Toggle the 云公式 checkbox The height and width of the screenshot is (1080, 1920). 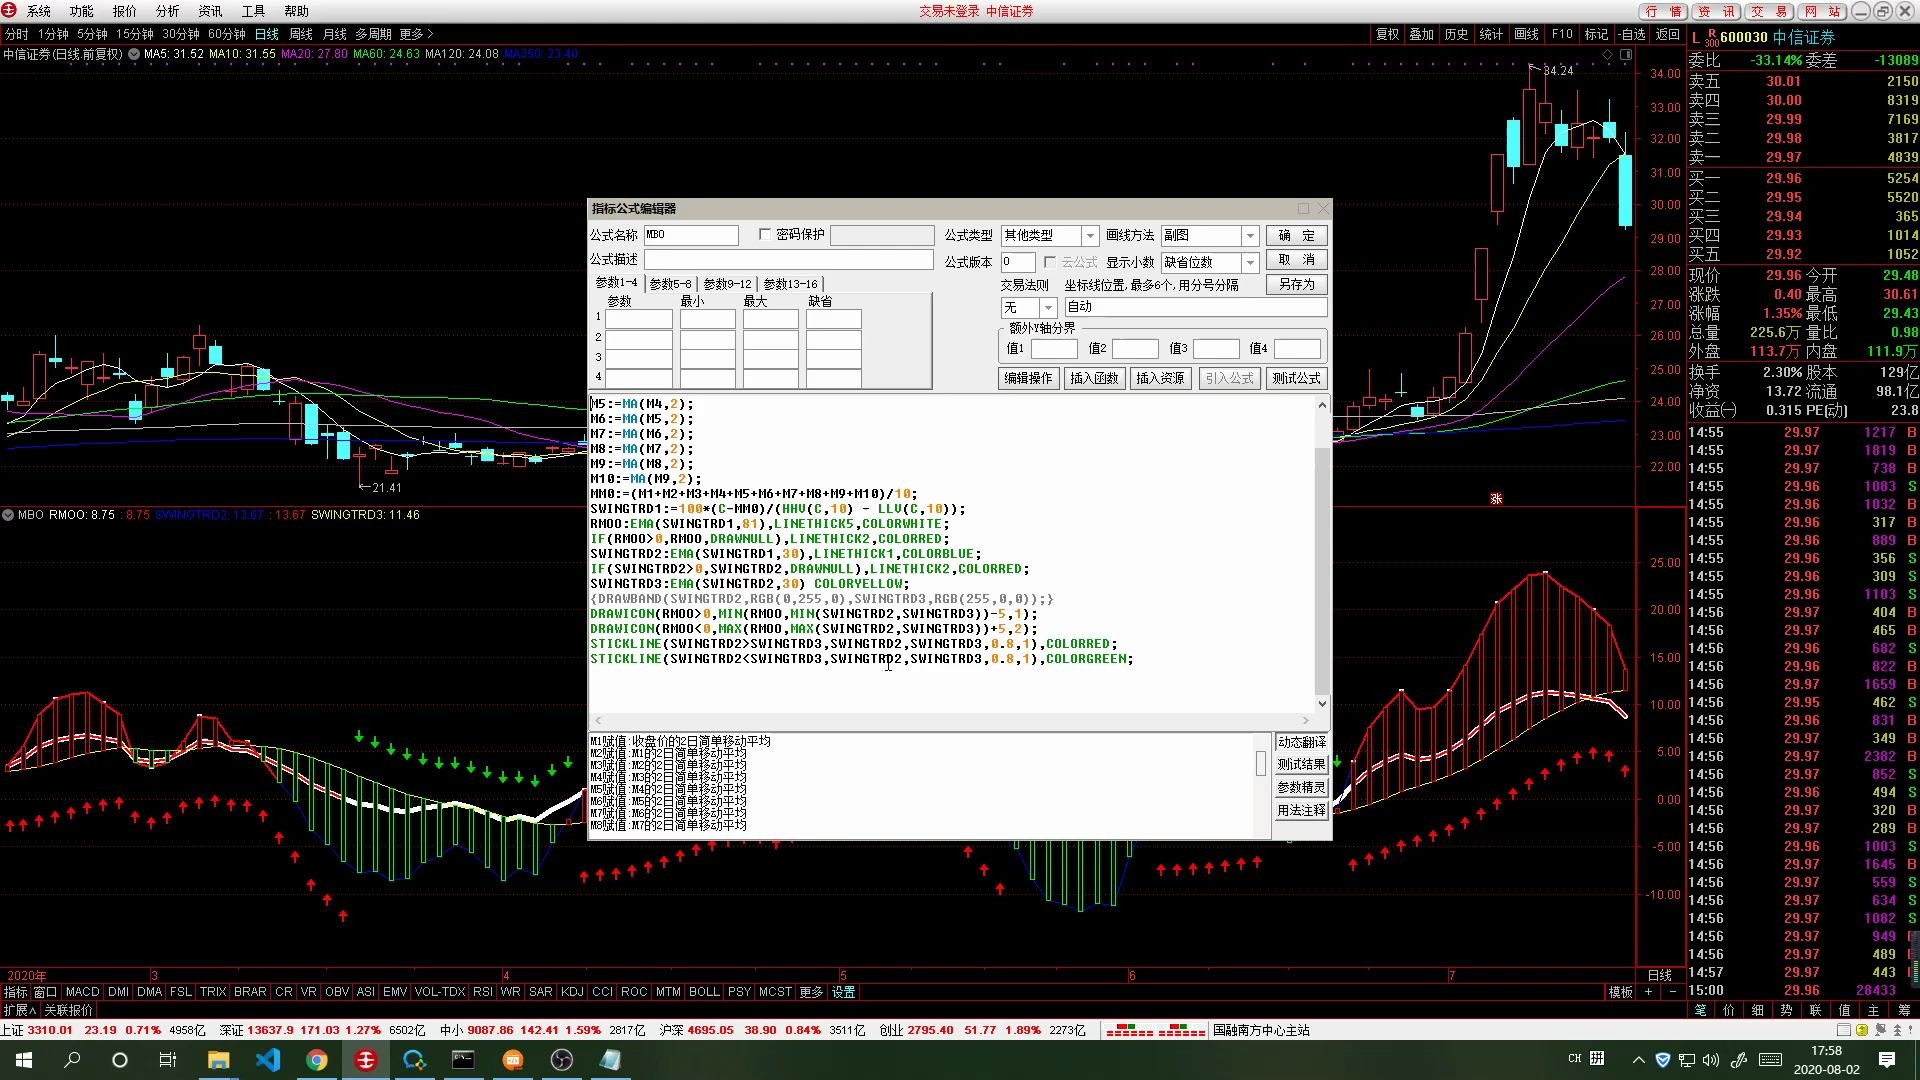point(1049,262)
